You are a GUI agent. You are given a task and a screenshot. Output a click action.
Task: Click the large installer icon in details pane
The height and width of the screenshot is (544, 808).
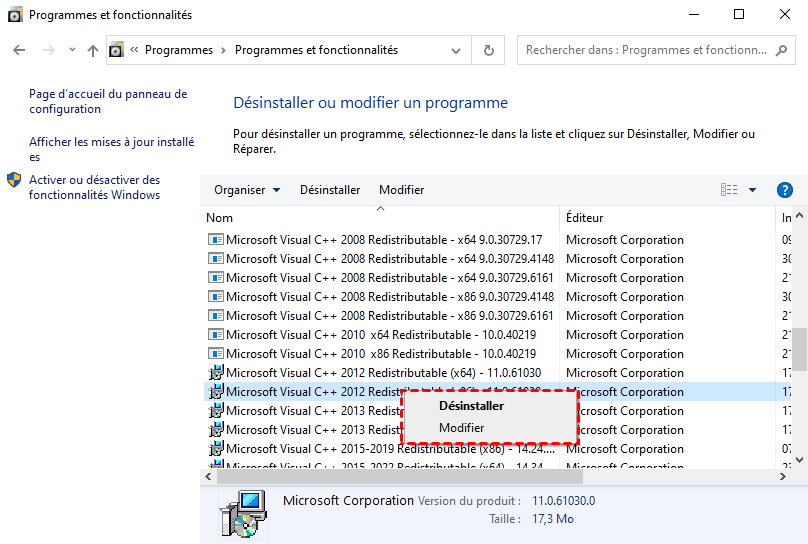243,514
